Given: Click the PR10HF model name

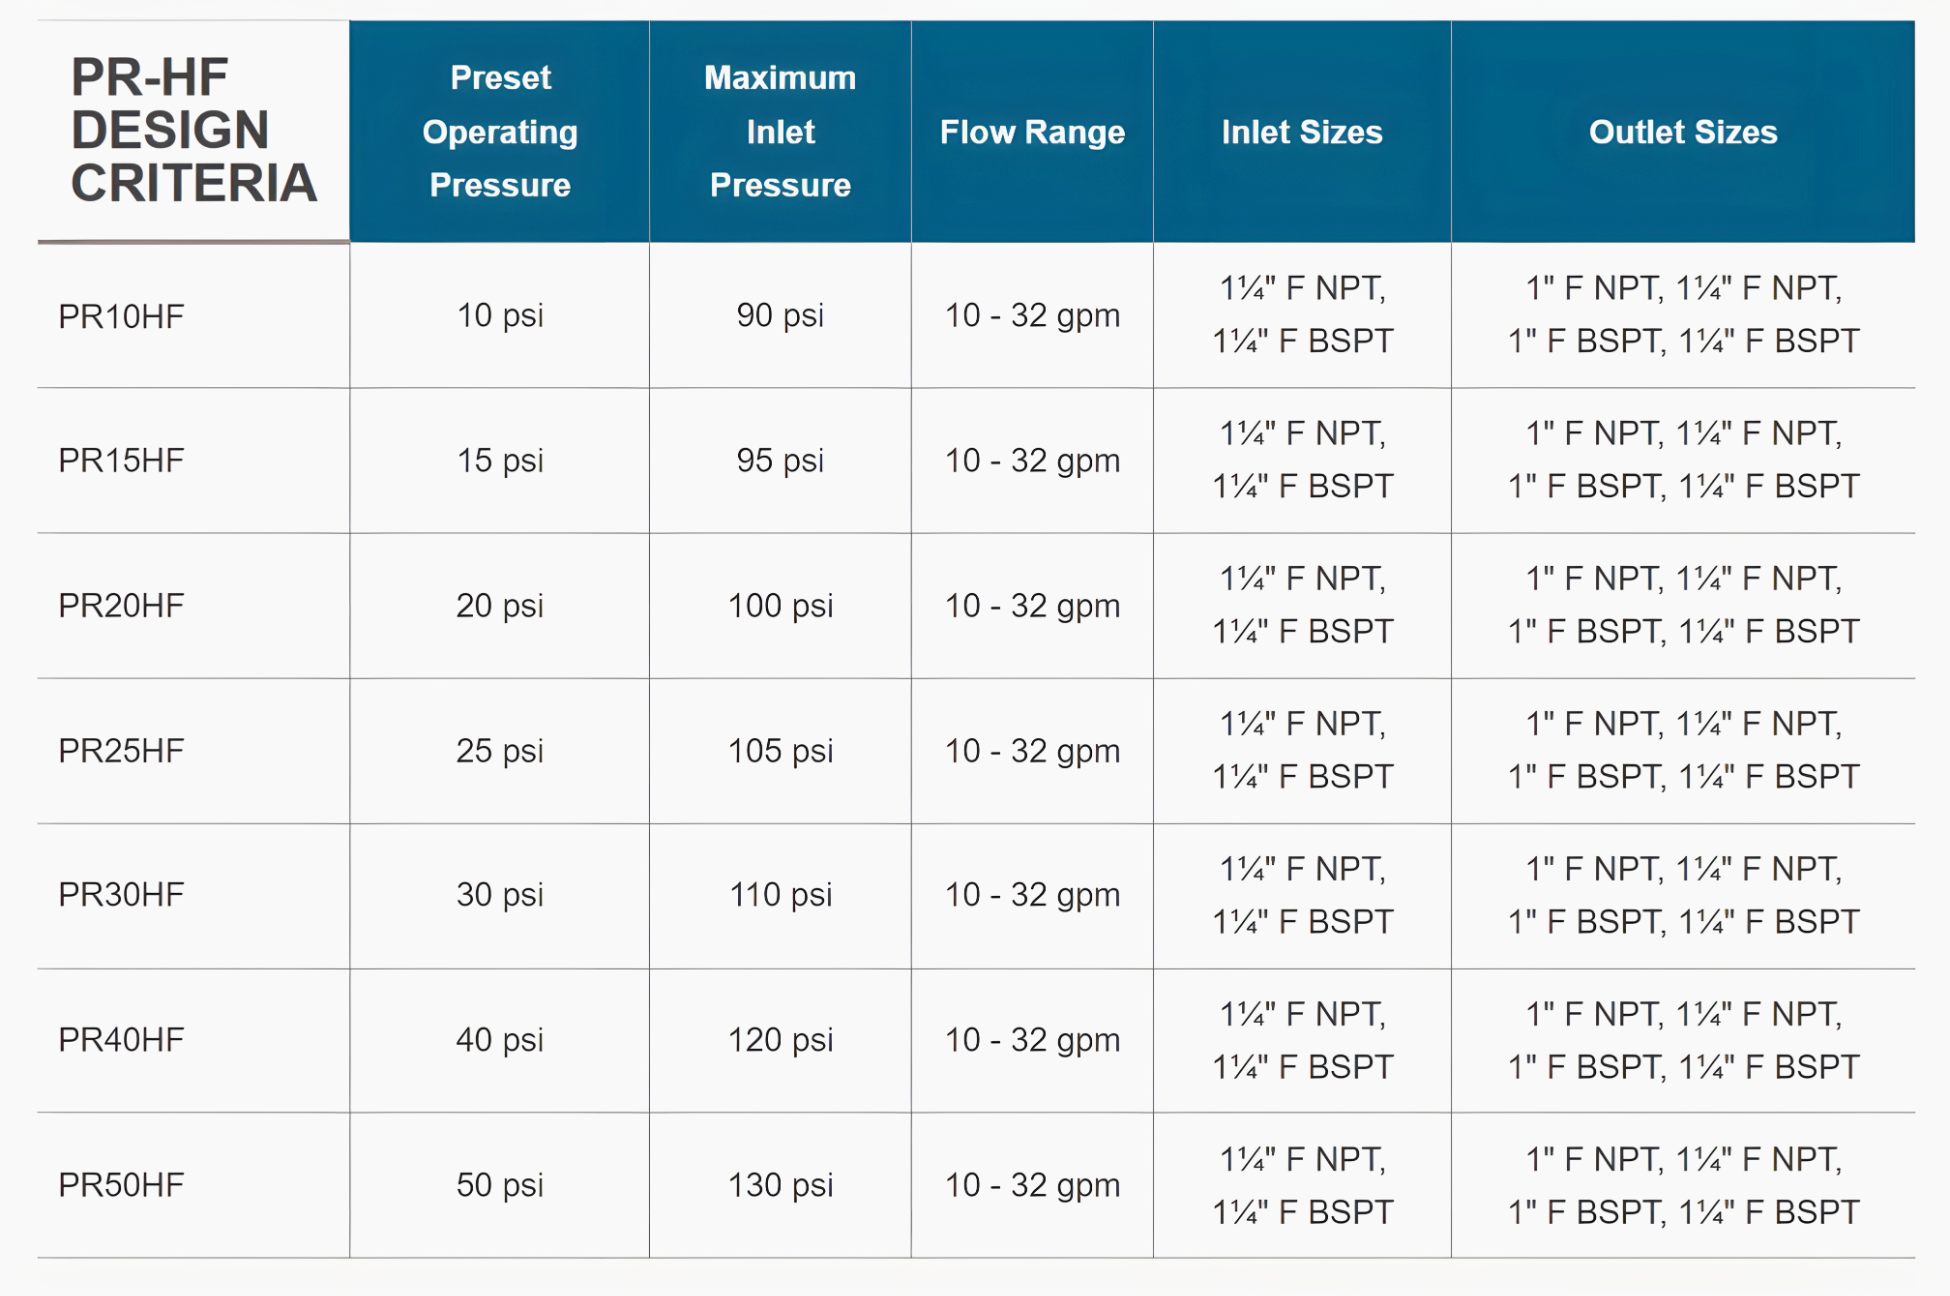Looking at the screenshot, I should click(x=121, y=316).
